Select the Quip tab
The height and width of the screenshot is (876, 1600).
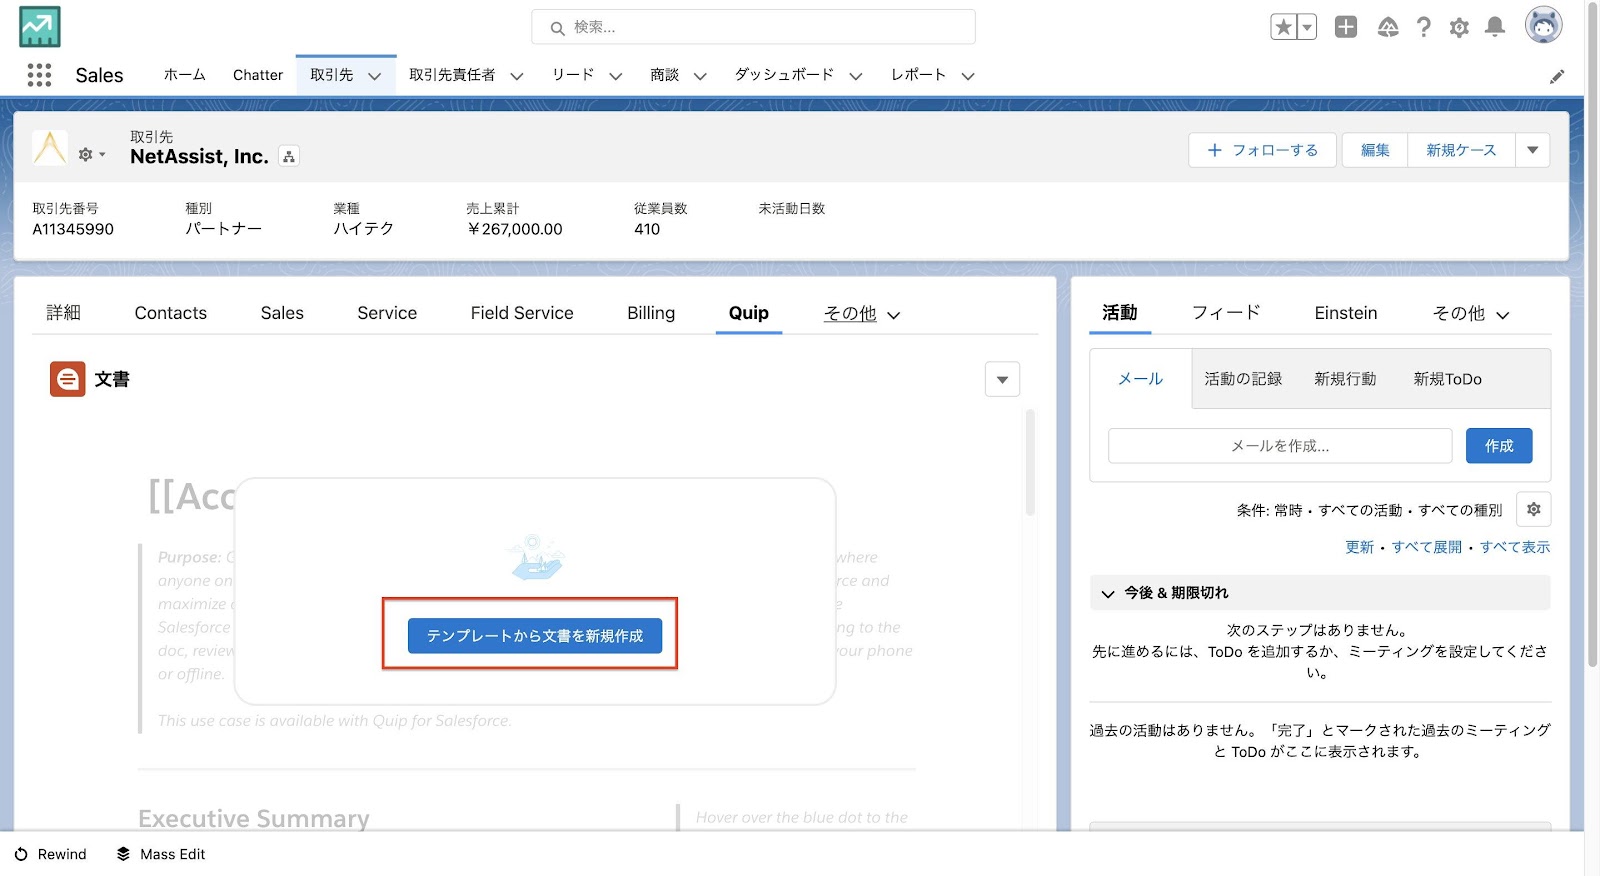pyautogui.click(x=749, y=313)
